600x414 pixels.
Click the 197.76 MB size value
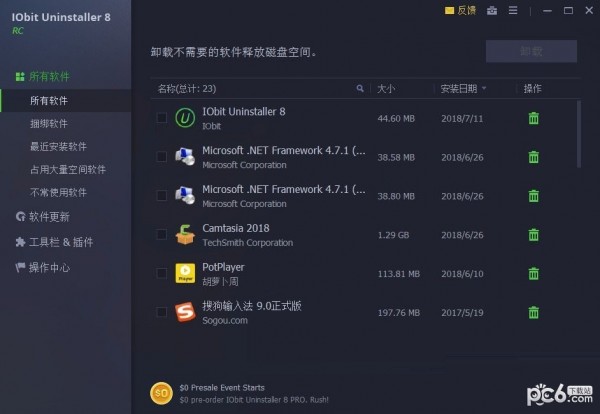(399, 313)
